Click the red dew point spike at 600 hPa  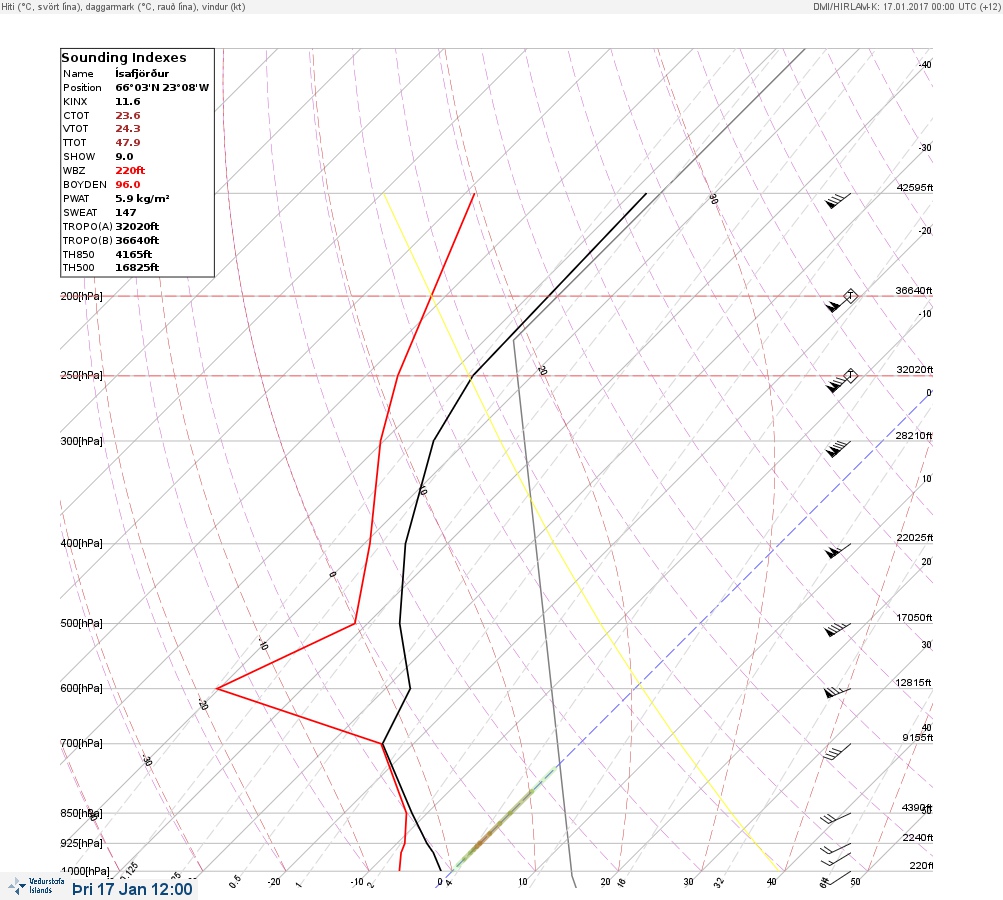pos(219,688)
